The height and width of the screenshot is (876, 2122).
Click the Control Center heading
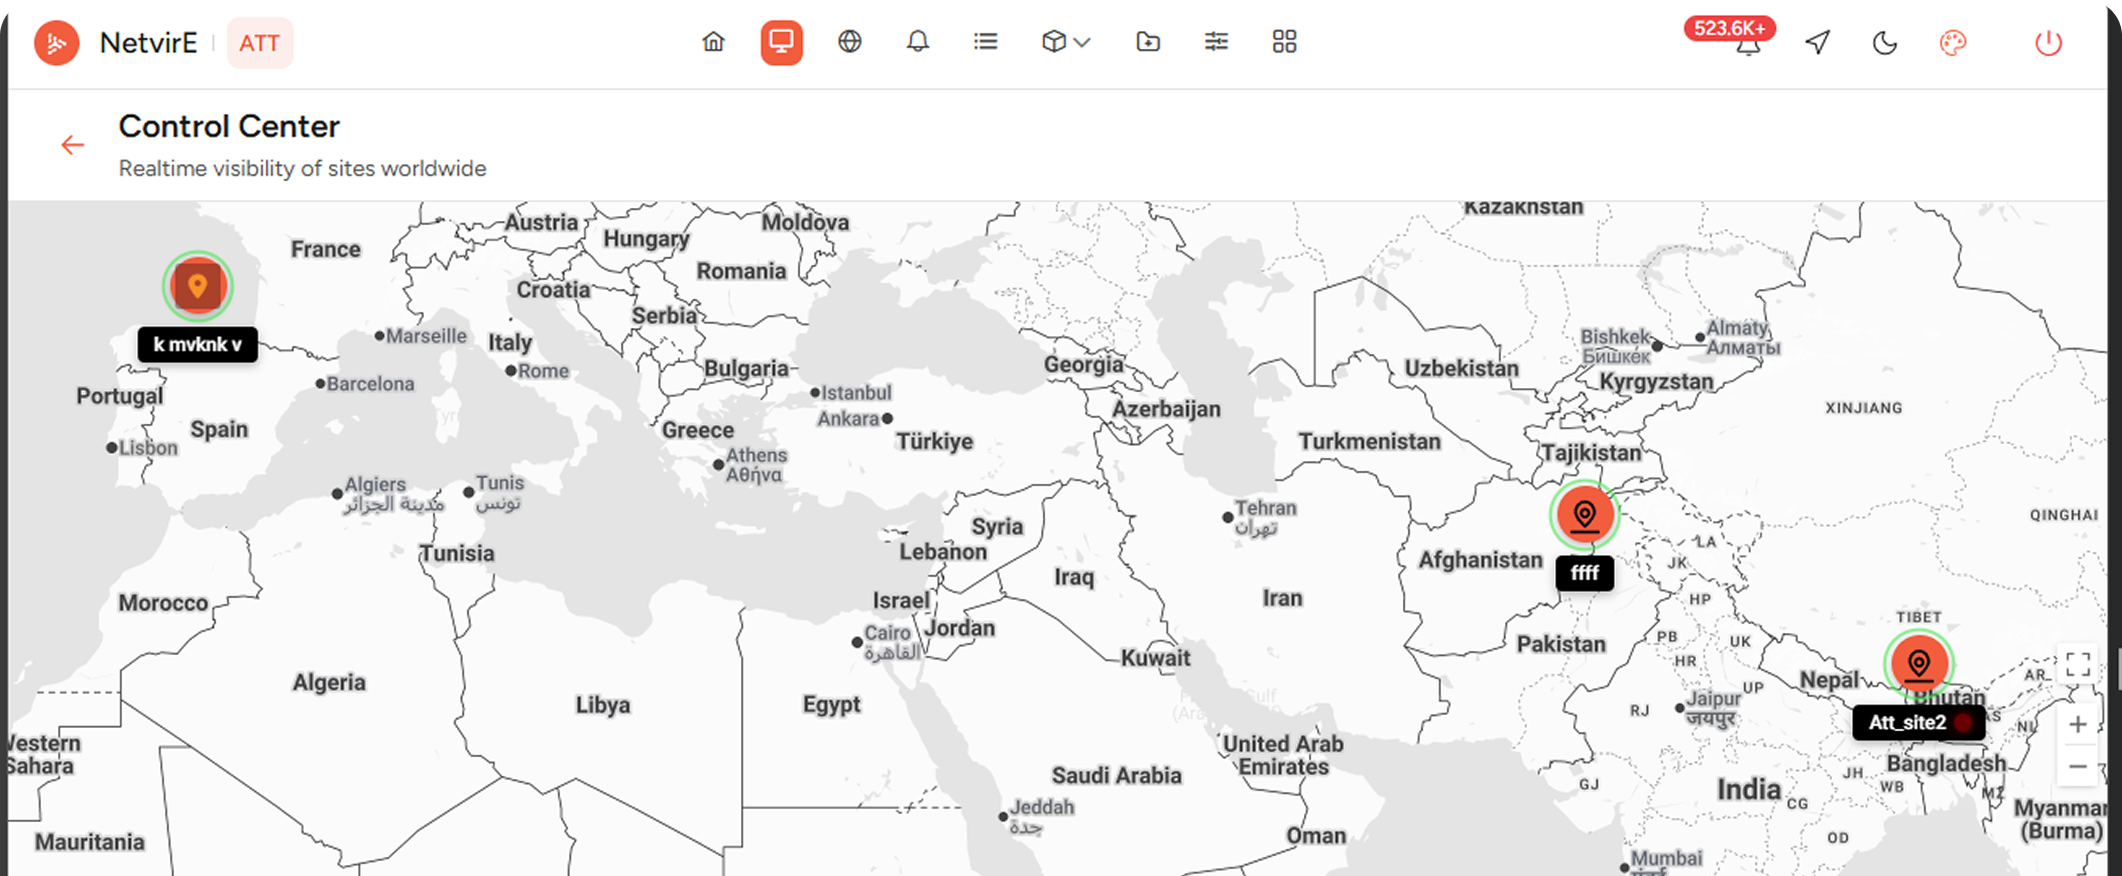click(x=229, y=127)
